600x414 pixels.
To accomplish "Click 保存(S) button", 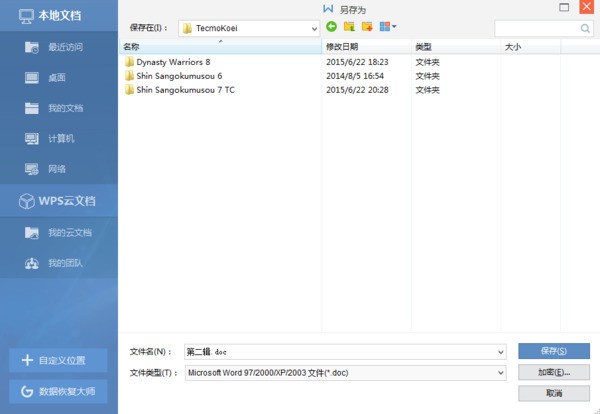I will point(554,351).
